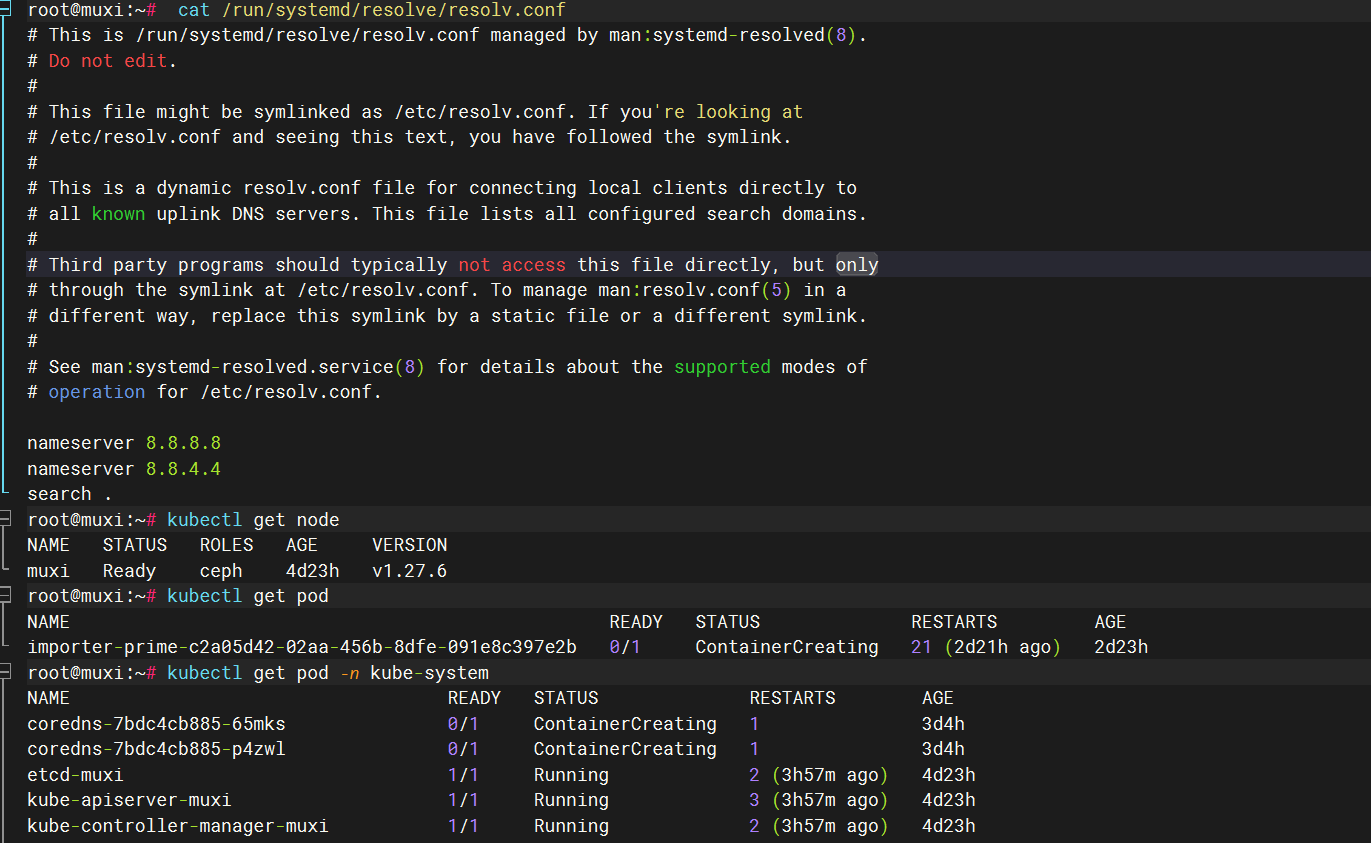This screenshot has width=1371, height=843.
Task: Click READY value 0/1 of importer-prime pod
Action: [625, 647]
